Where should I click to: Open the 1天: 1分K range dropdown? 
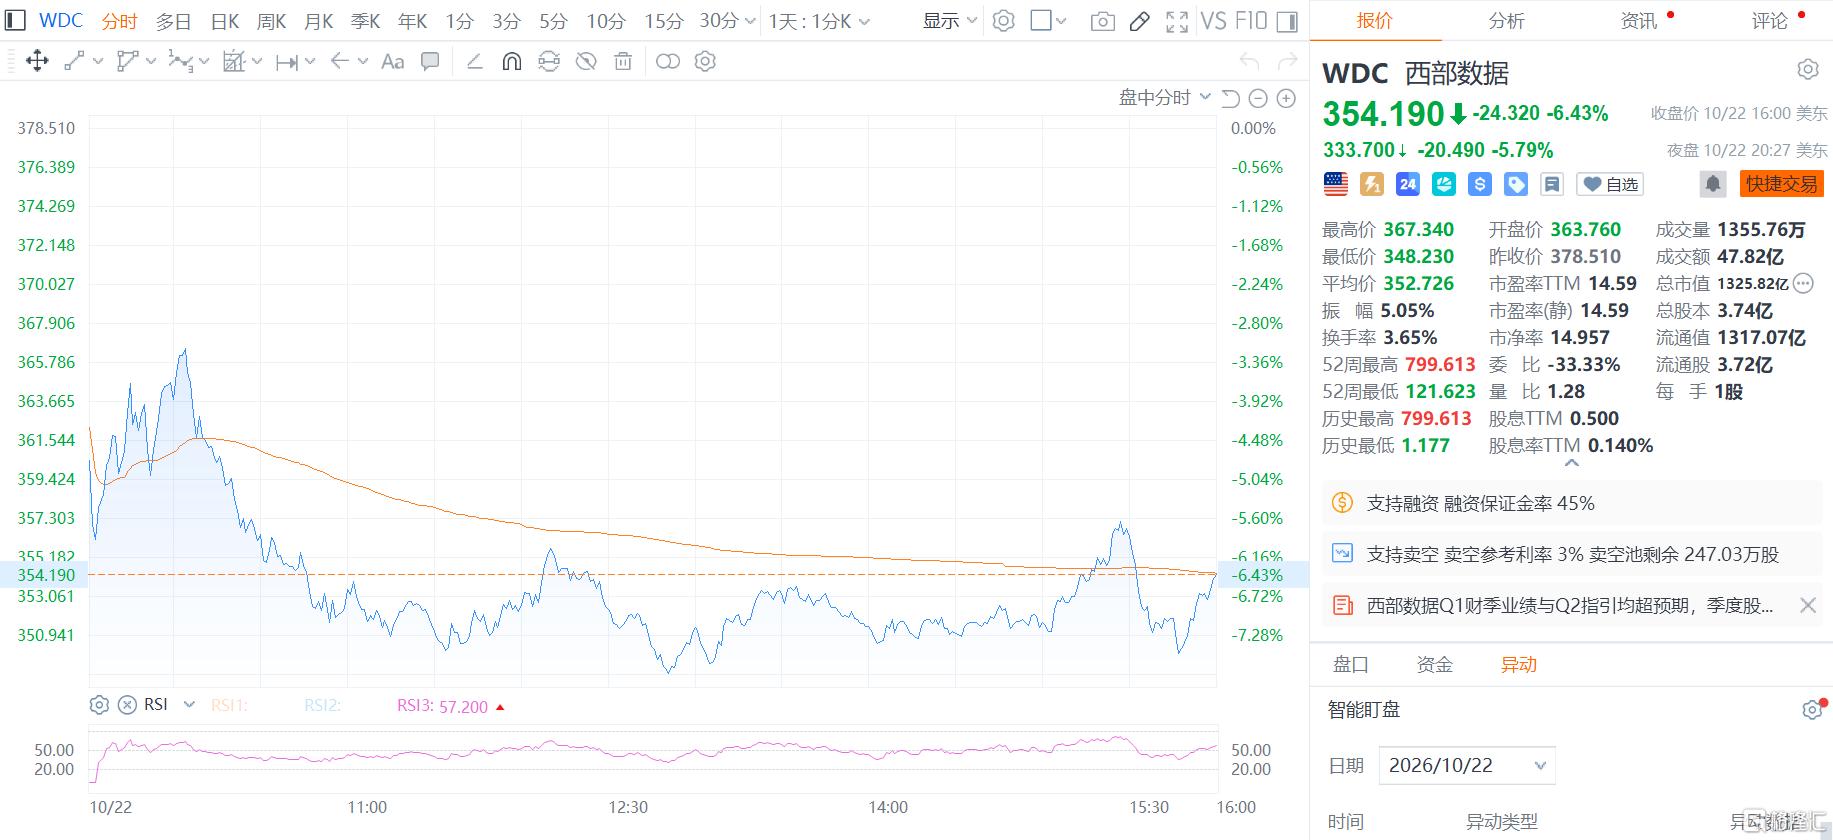click(819, 21)
